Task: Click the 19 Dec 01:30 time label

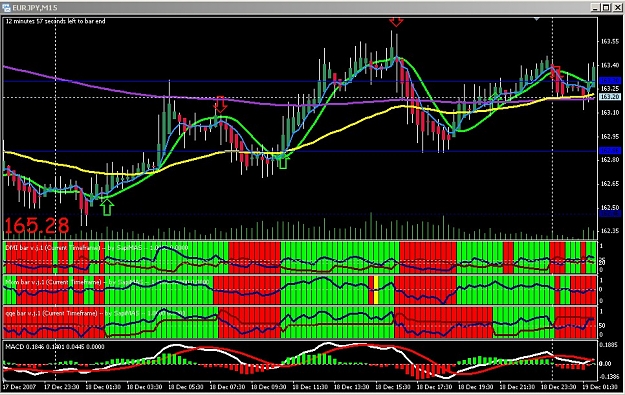Action: click(x=600, y=387)
